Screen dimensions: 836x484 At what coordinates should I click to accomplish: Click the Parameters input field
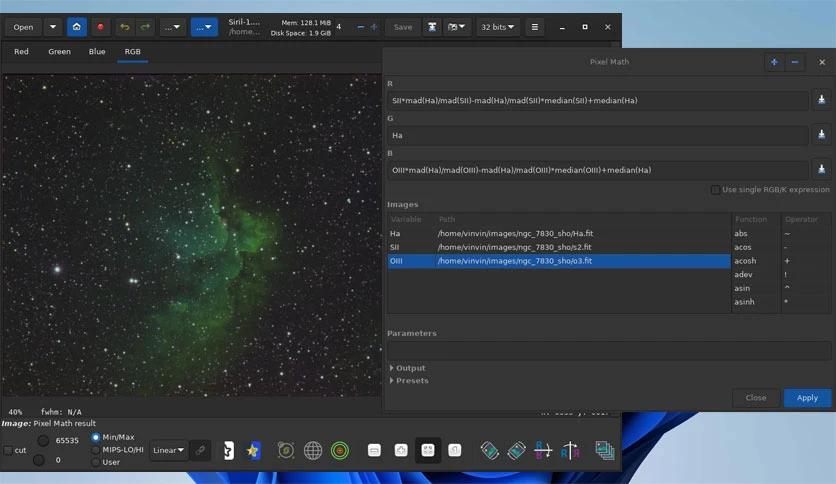point(609,351)
